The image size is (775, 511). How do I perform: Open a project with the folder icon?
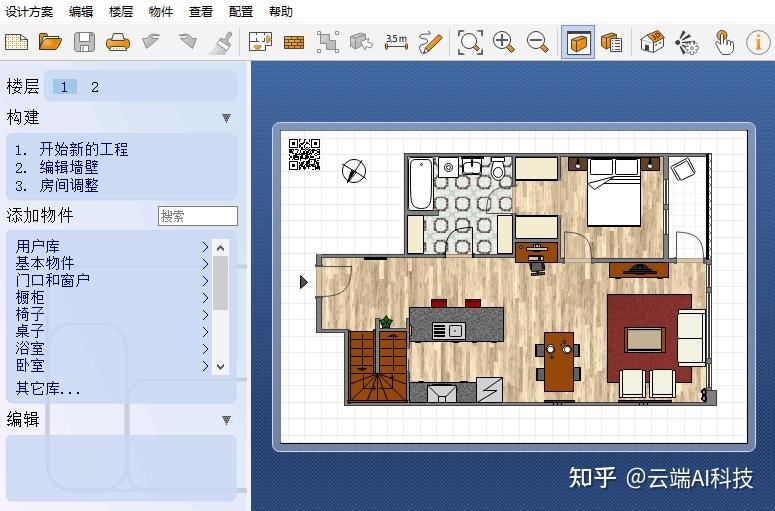tap(50, 42)
